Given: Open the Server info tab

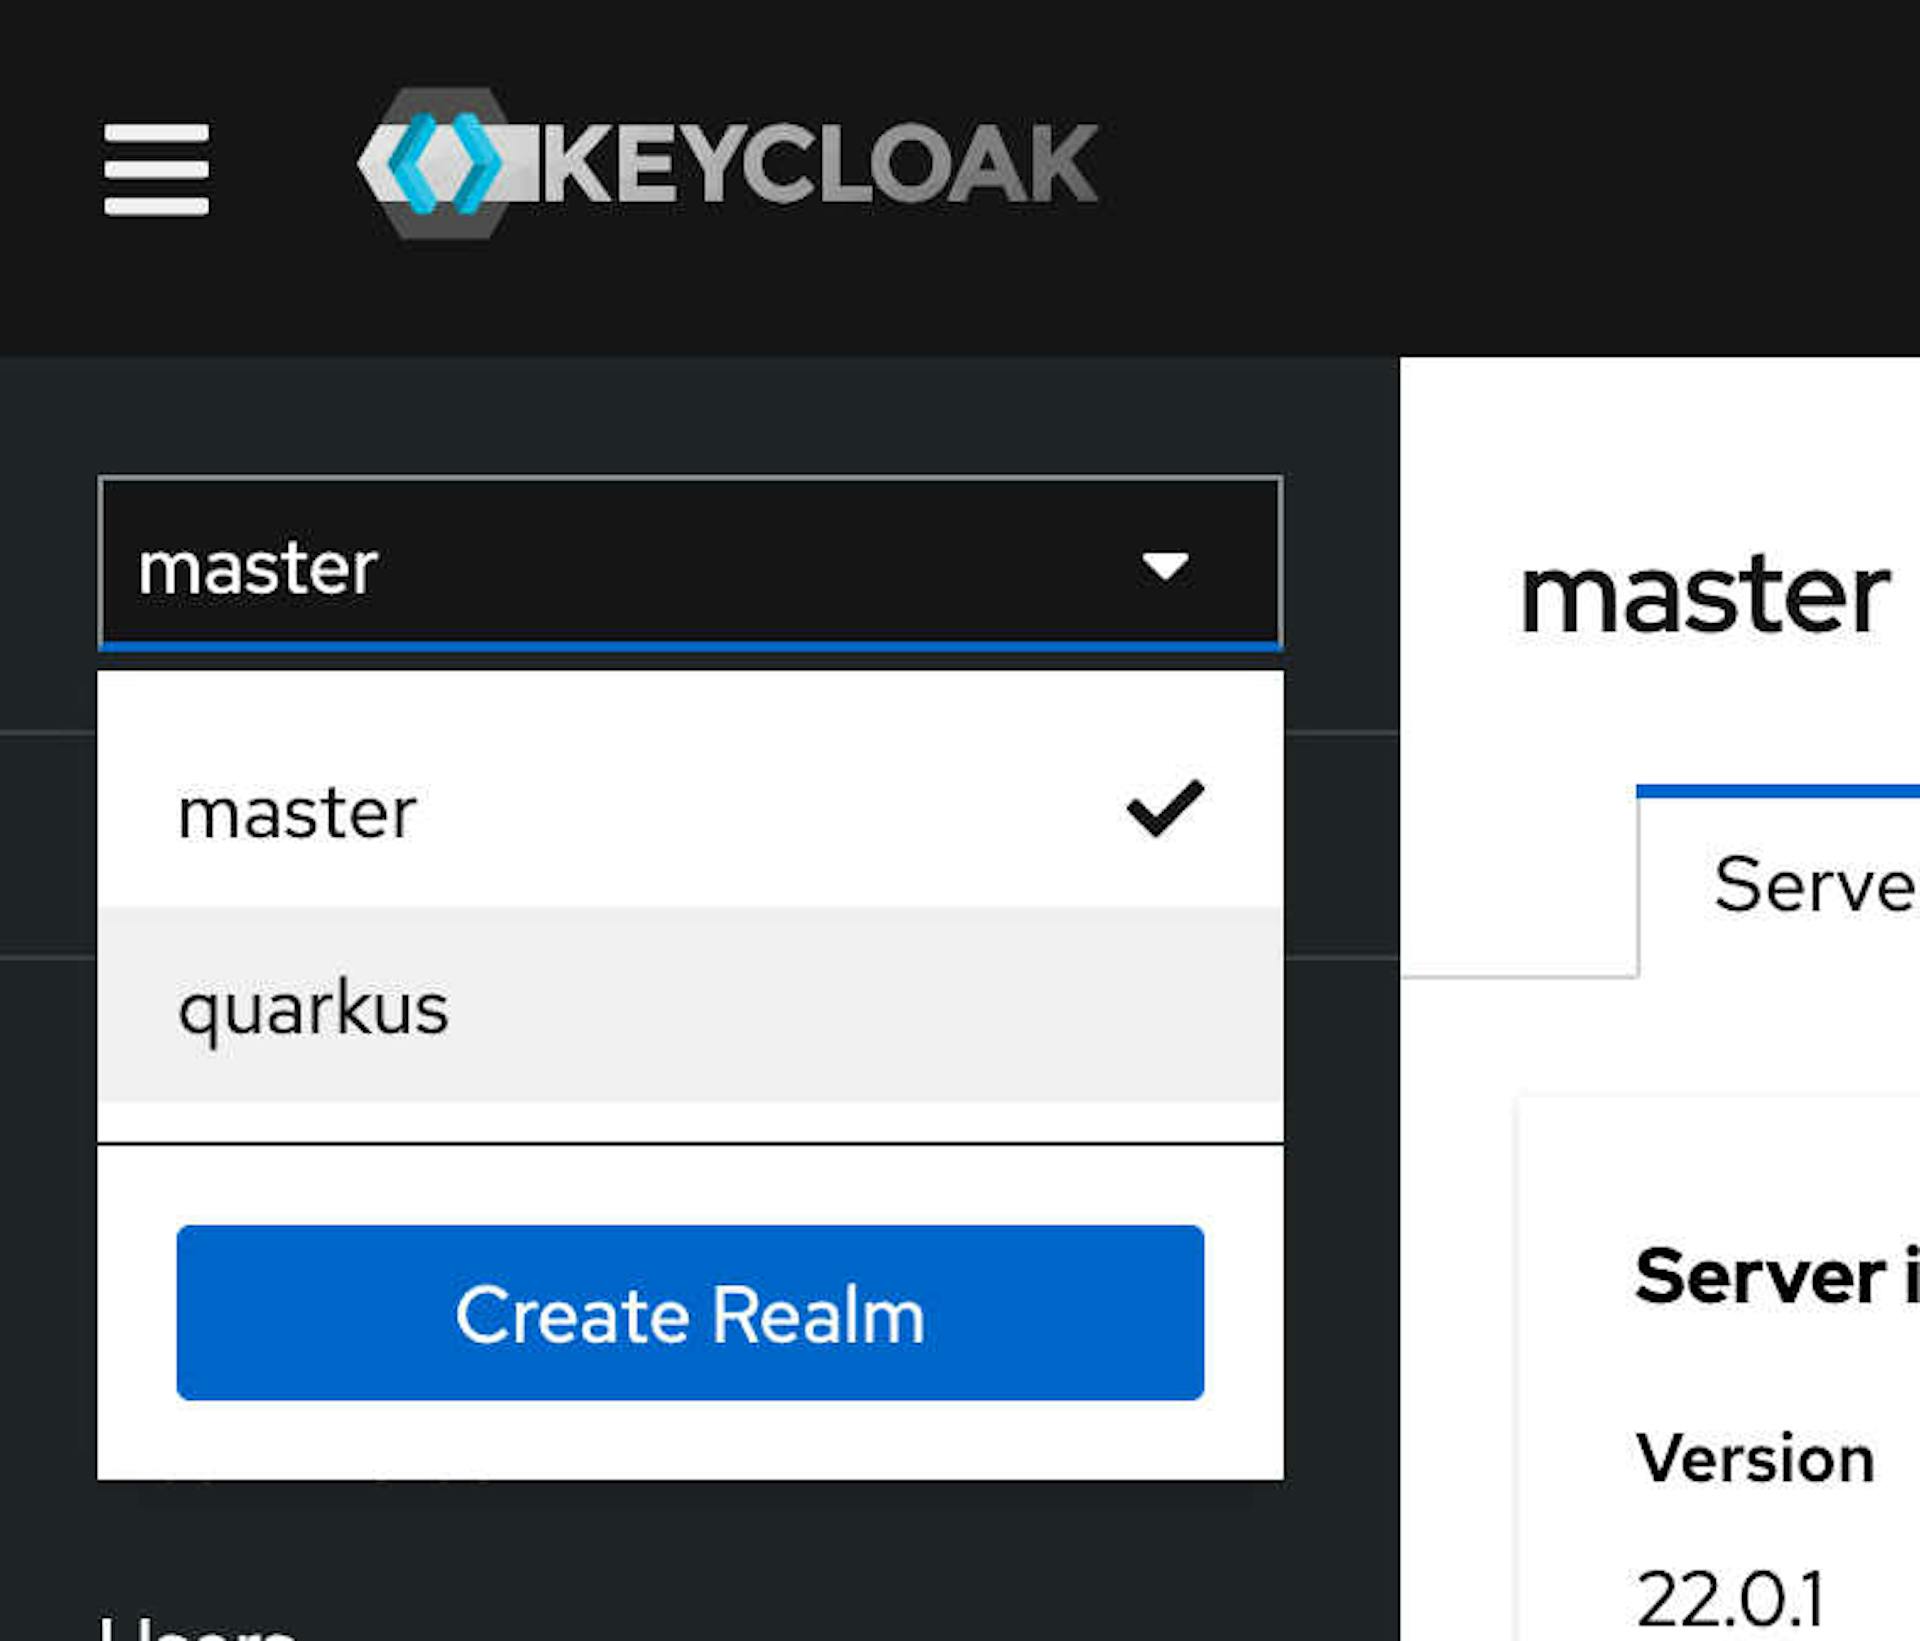Looking at the screenshot, I should pyautogui.click(x=1780, y=883).
